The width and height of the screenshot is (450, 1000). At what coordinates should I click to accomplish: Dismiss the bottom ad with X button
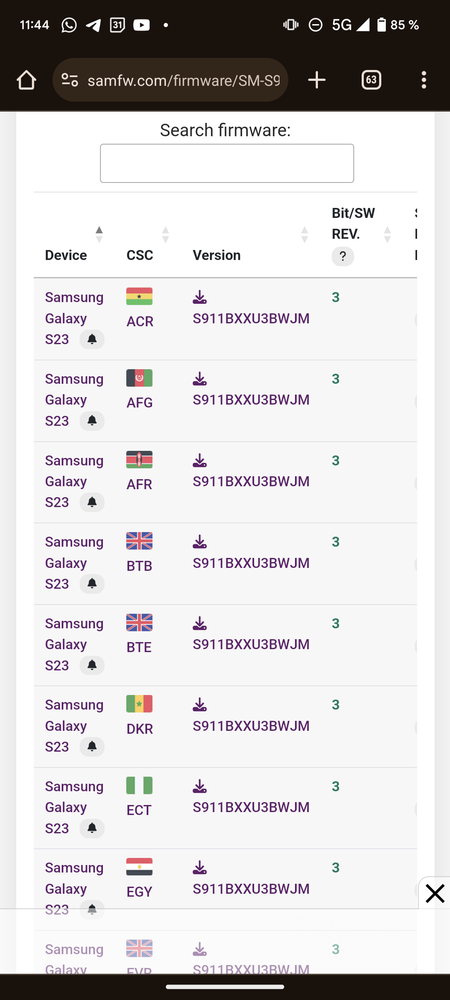(435, 893)
